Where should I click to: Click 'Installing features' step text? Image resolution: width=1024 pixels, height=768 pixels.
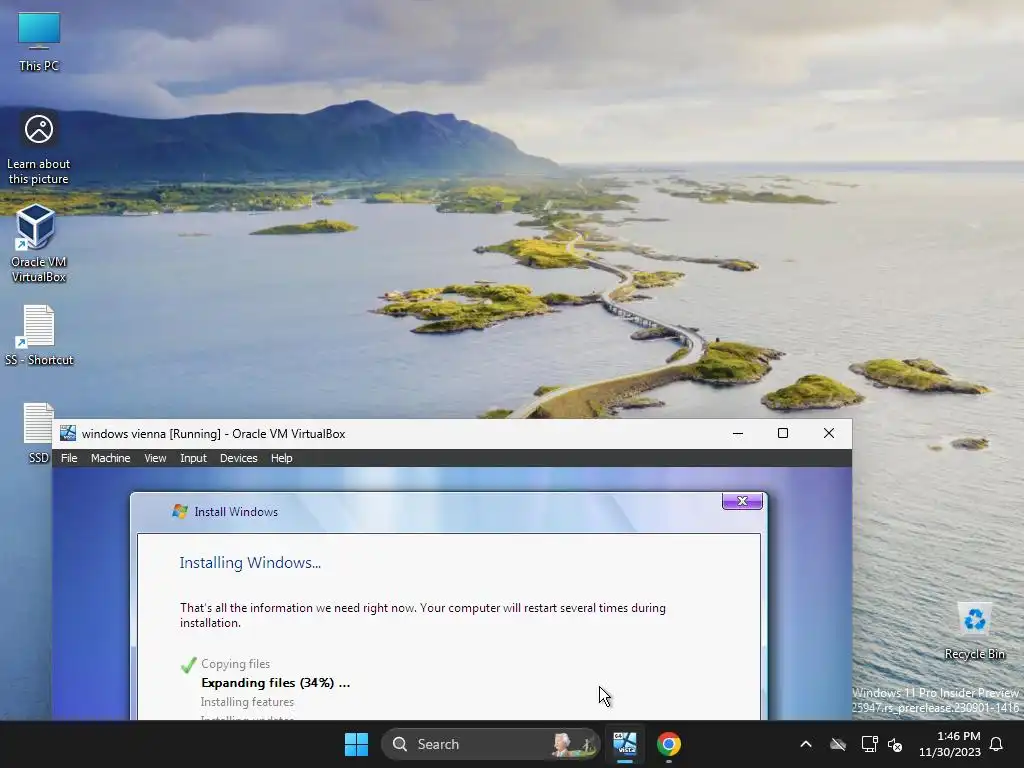247,702
